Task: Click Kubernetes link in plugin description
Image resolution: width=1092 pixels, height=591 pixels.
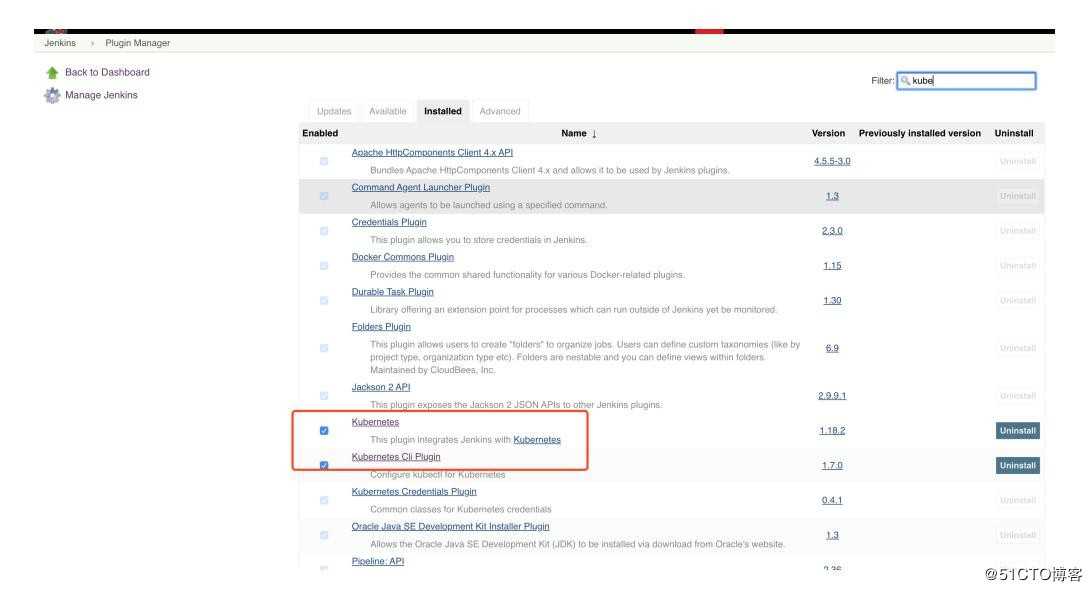Action: click(537, 440)
